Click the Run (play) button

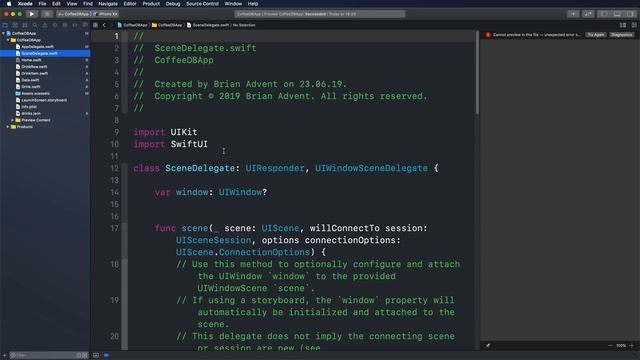point(32,14)
